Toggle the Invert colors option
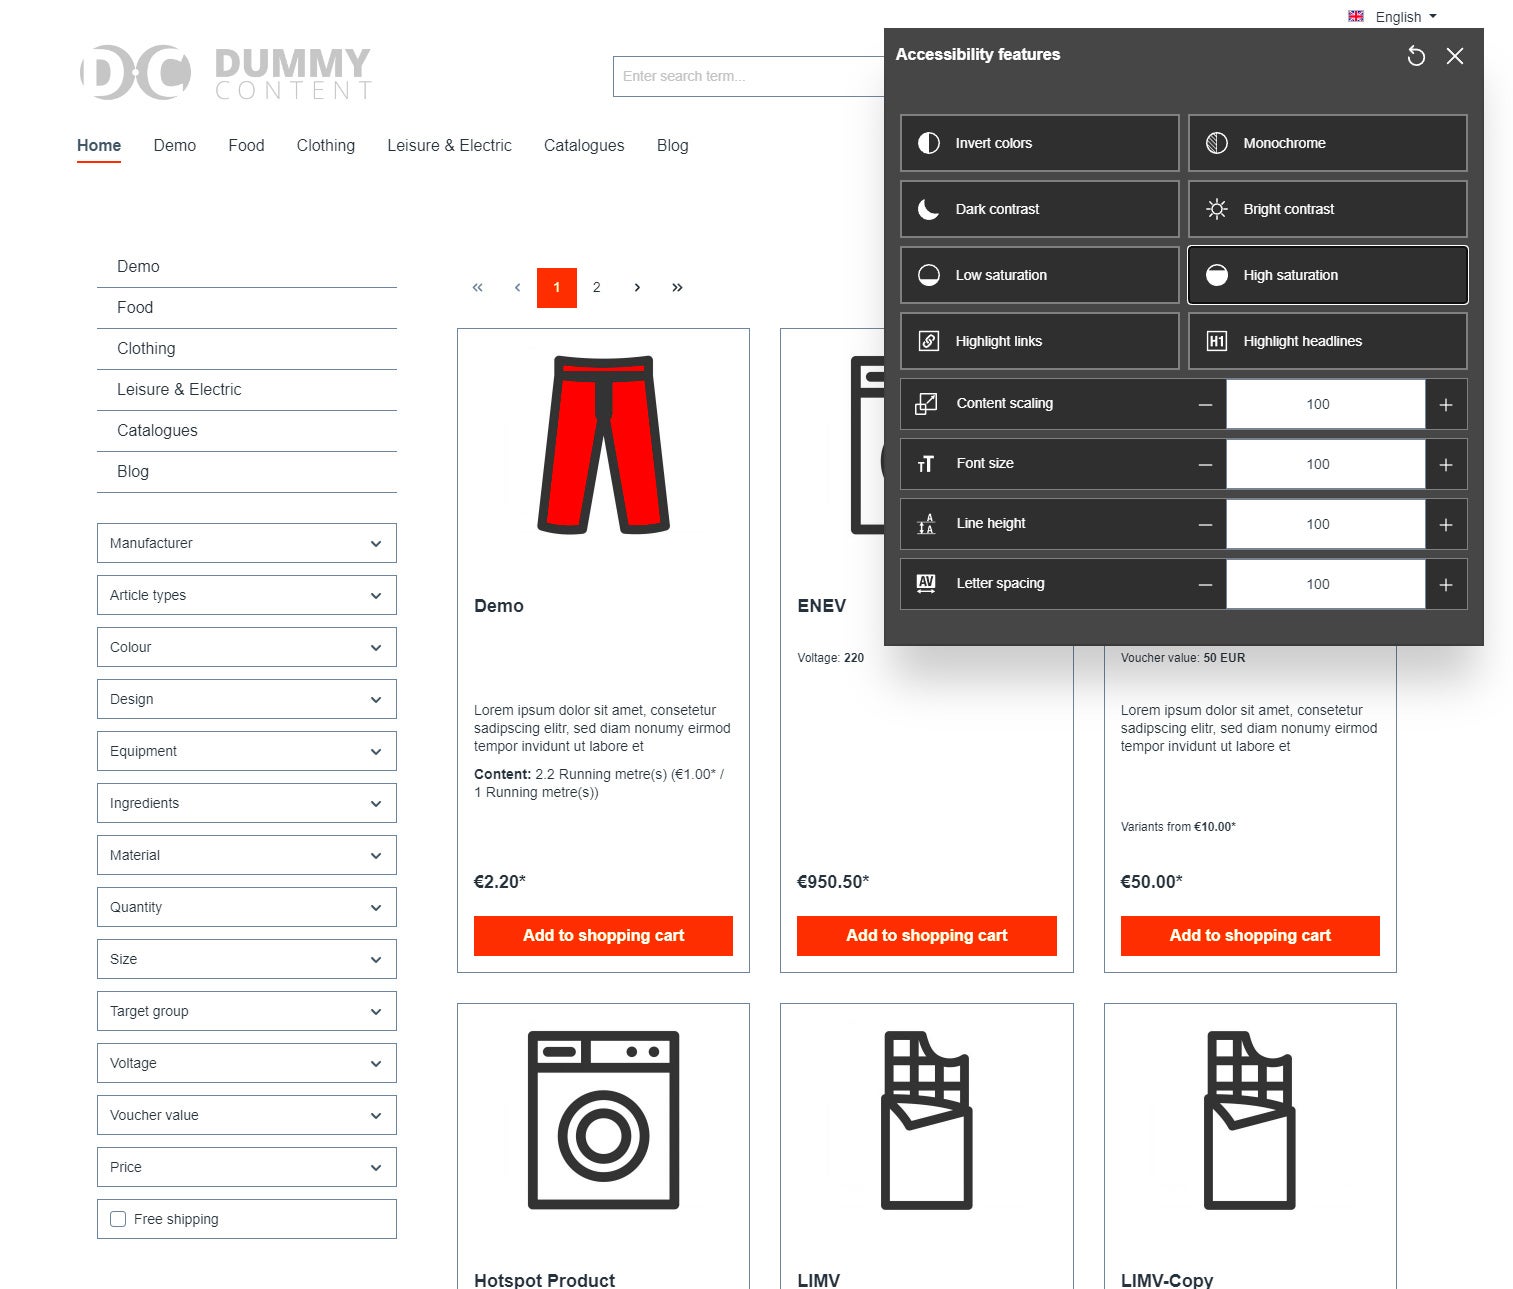Image resolution: width=1513 pixels, height=1289 pixels. (x=1040, y=143)
